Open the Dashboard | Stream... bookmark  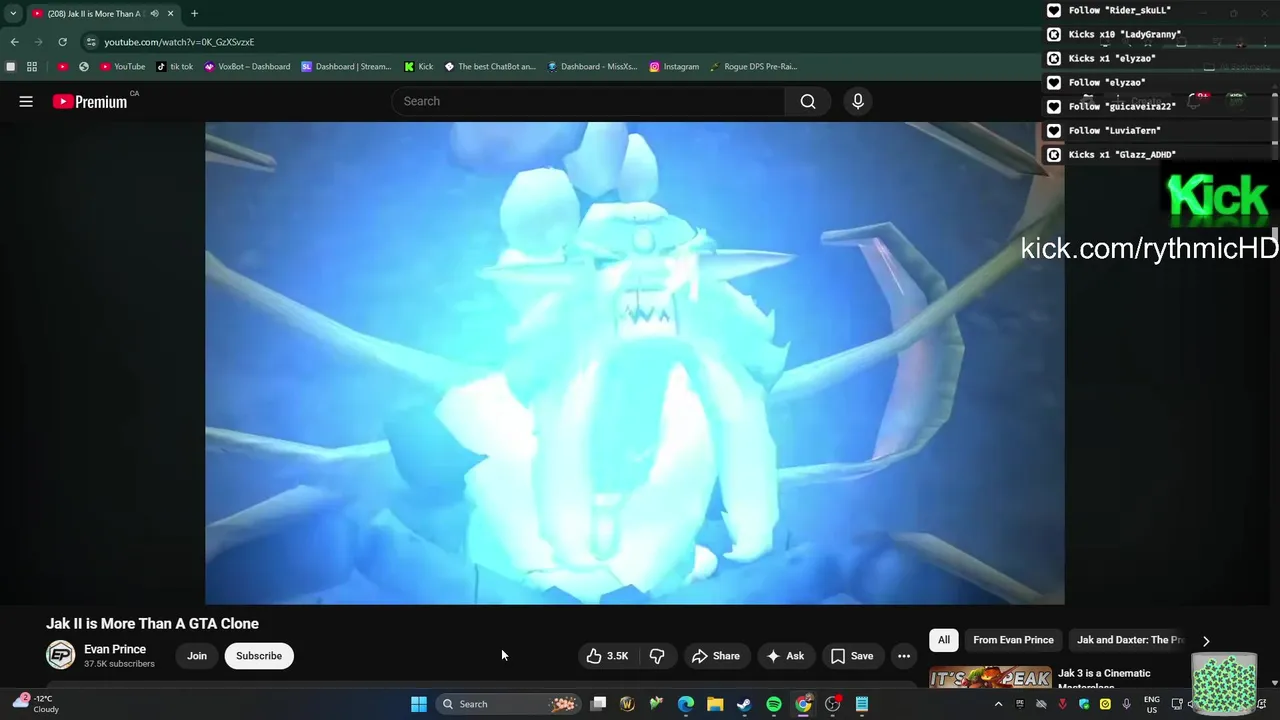pyautogui.click(x=347, y=67)
